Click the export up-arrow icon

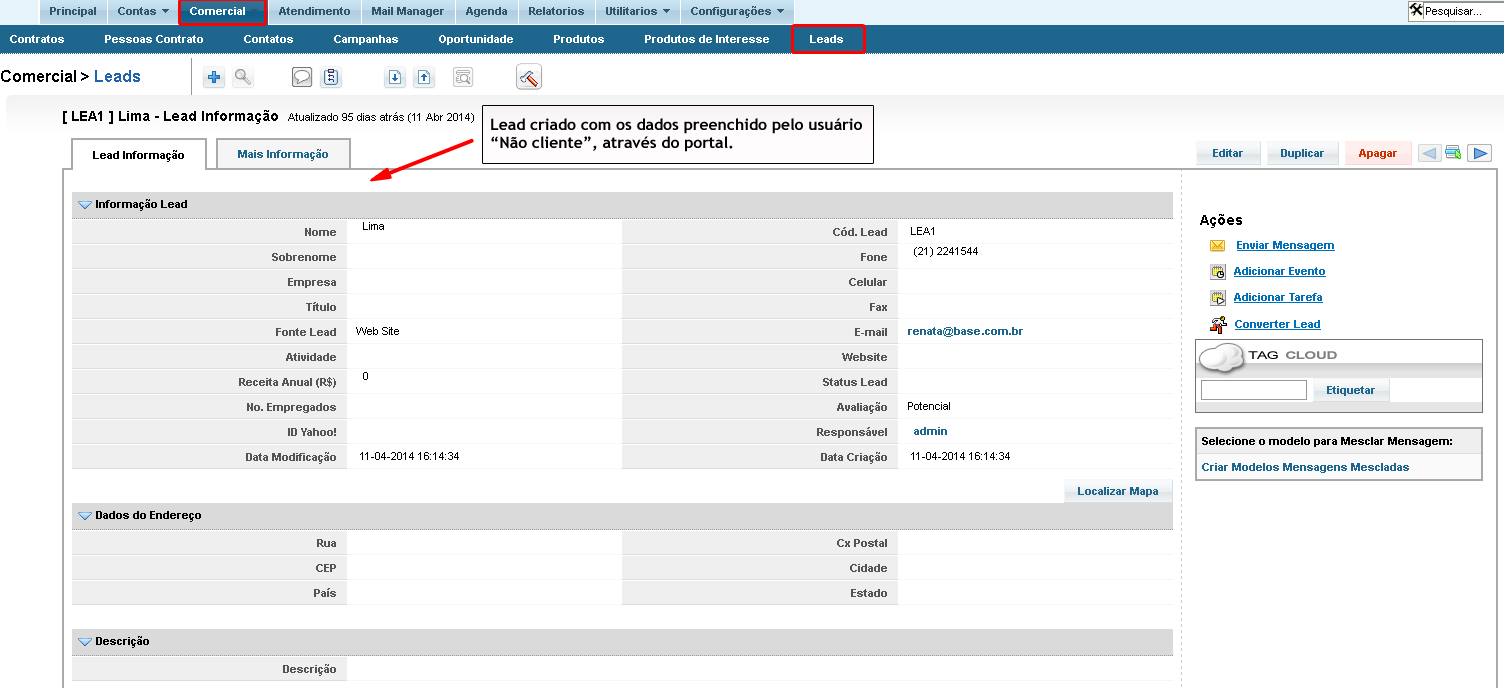click(x=424, y=77)
